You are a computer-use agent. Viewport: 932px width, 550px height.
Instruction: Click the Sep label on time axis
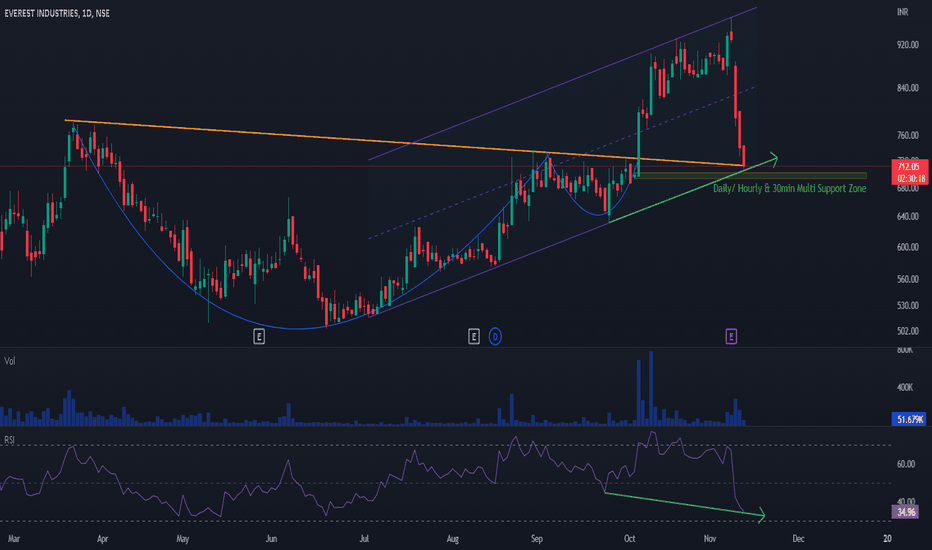537,539
